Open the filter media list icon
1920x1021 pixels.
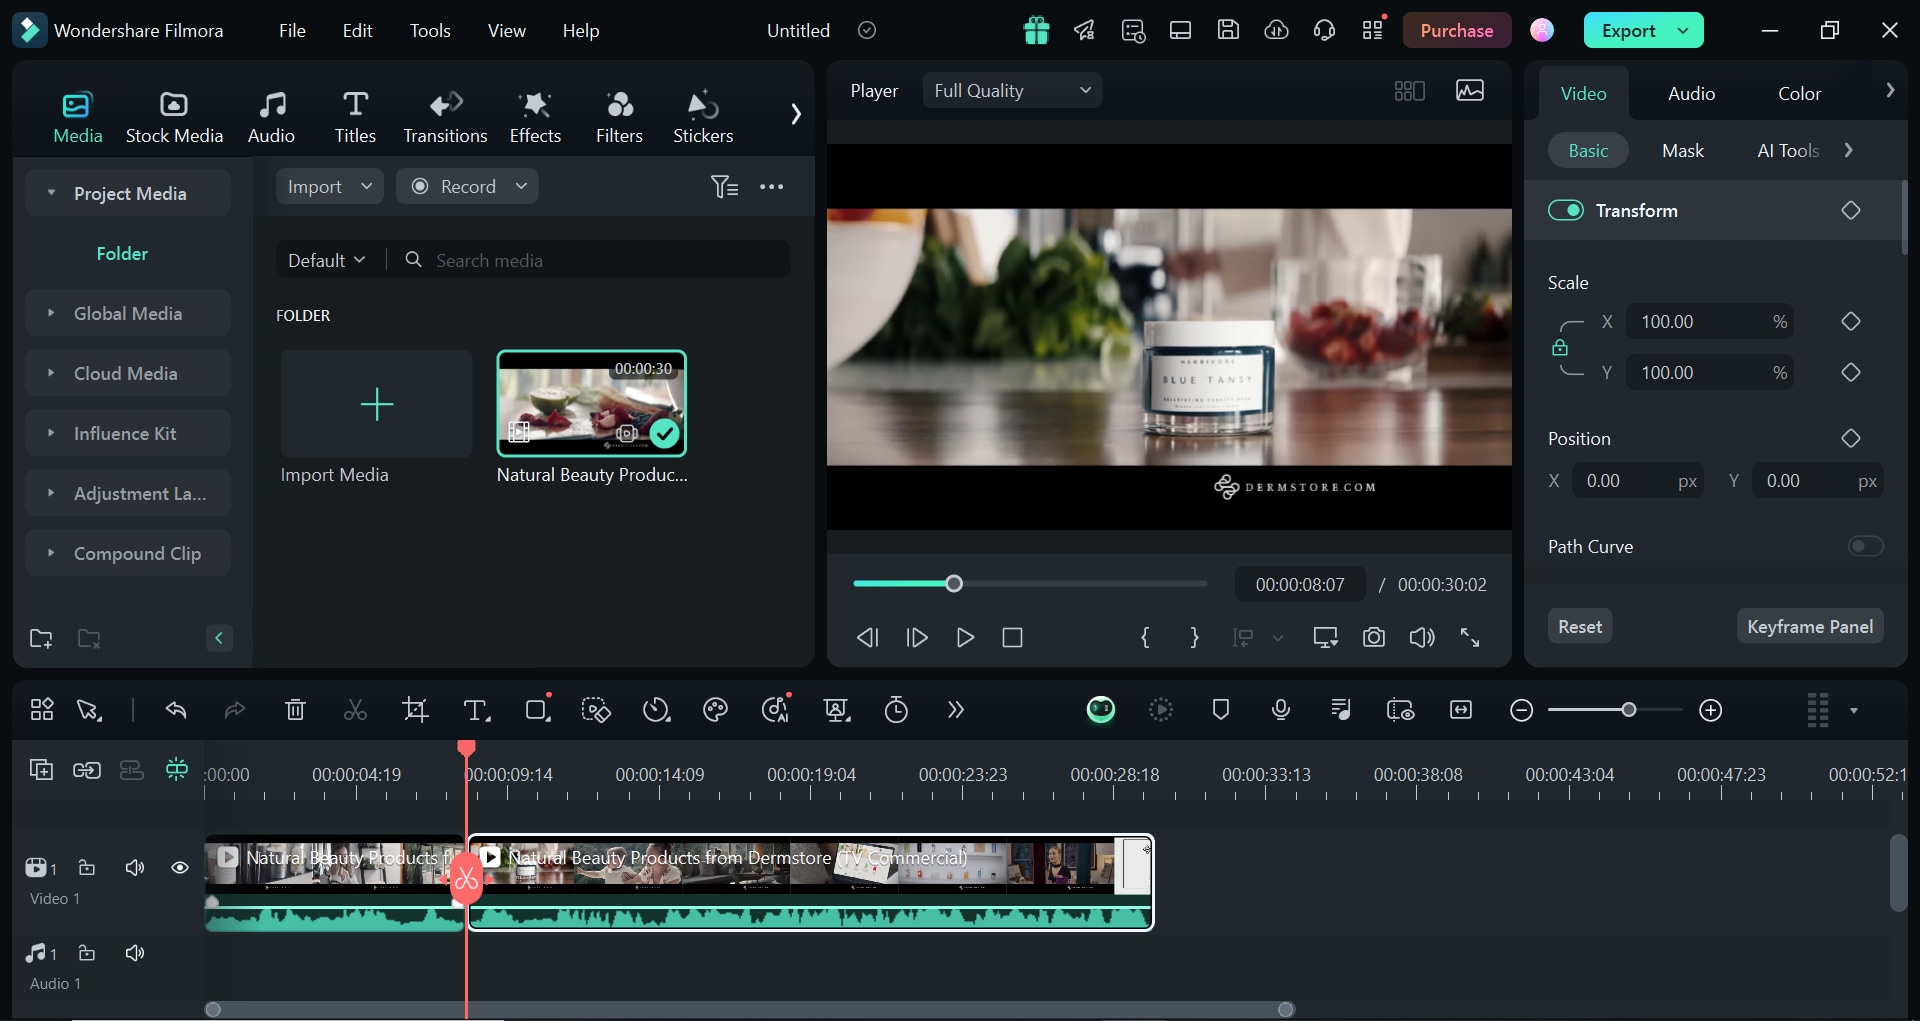(x=725, y=187)
